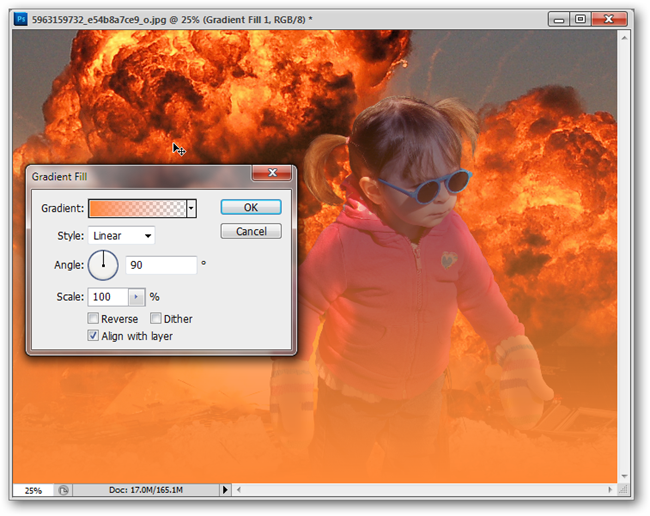Open the gradient picker dropdown arrow
The height and width of the screenshot is (516, 650).
(x=191, y=208)
